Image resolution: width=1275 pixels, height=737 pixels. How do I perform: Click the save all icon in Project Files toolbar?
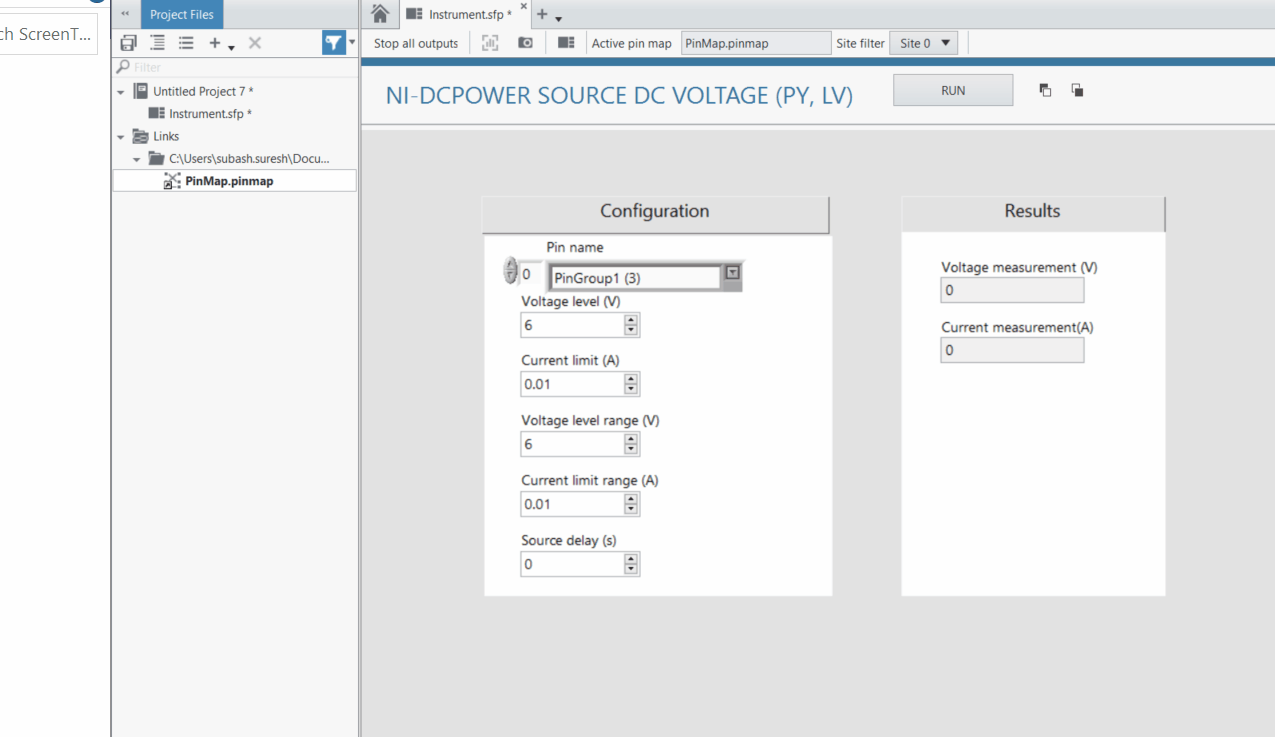[x=128, y=43]
